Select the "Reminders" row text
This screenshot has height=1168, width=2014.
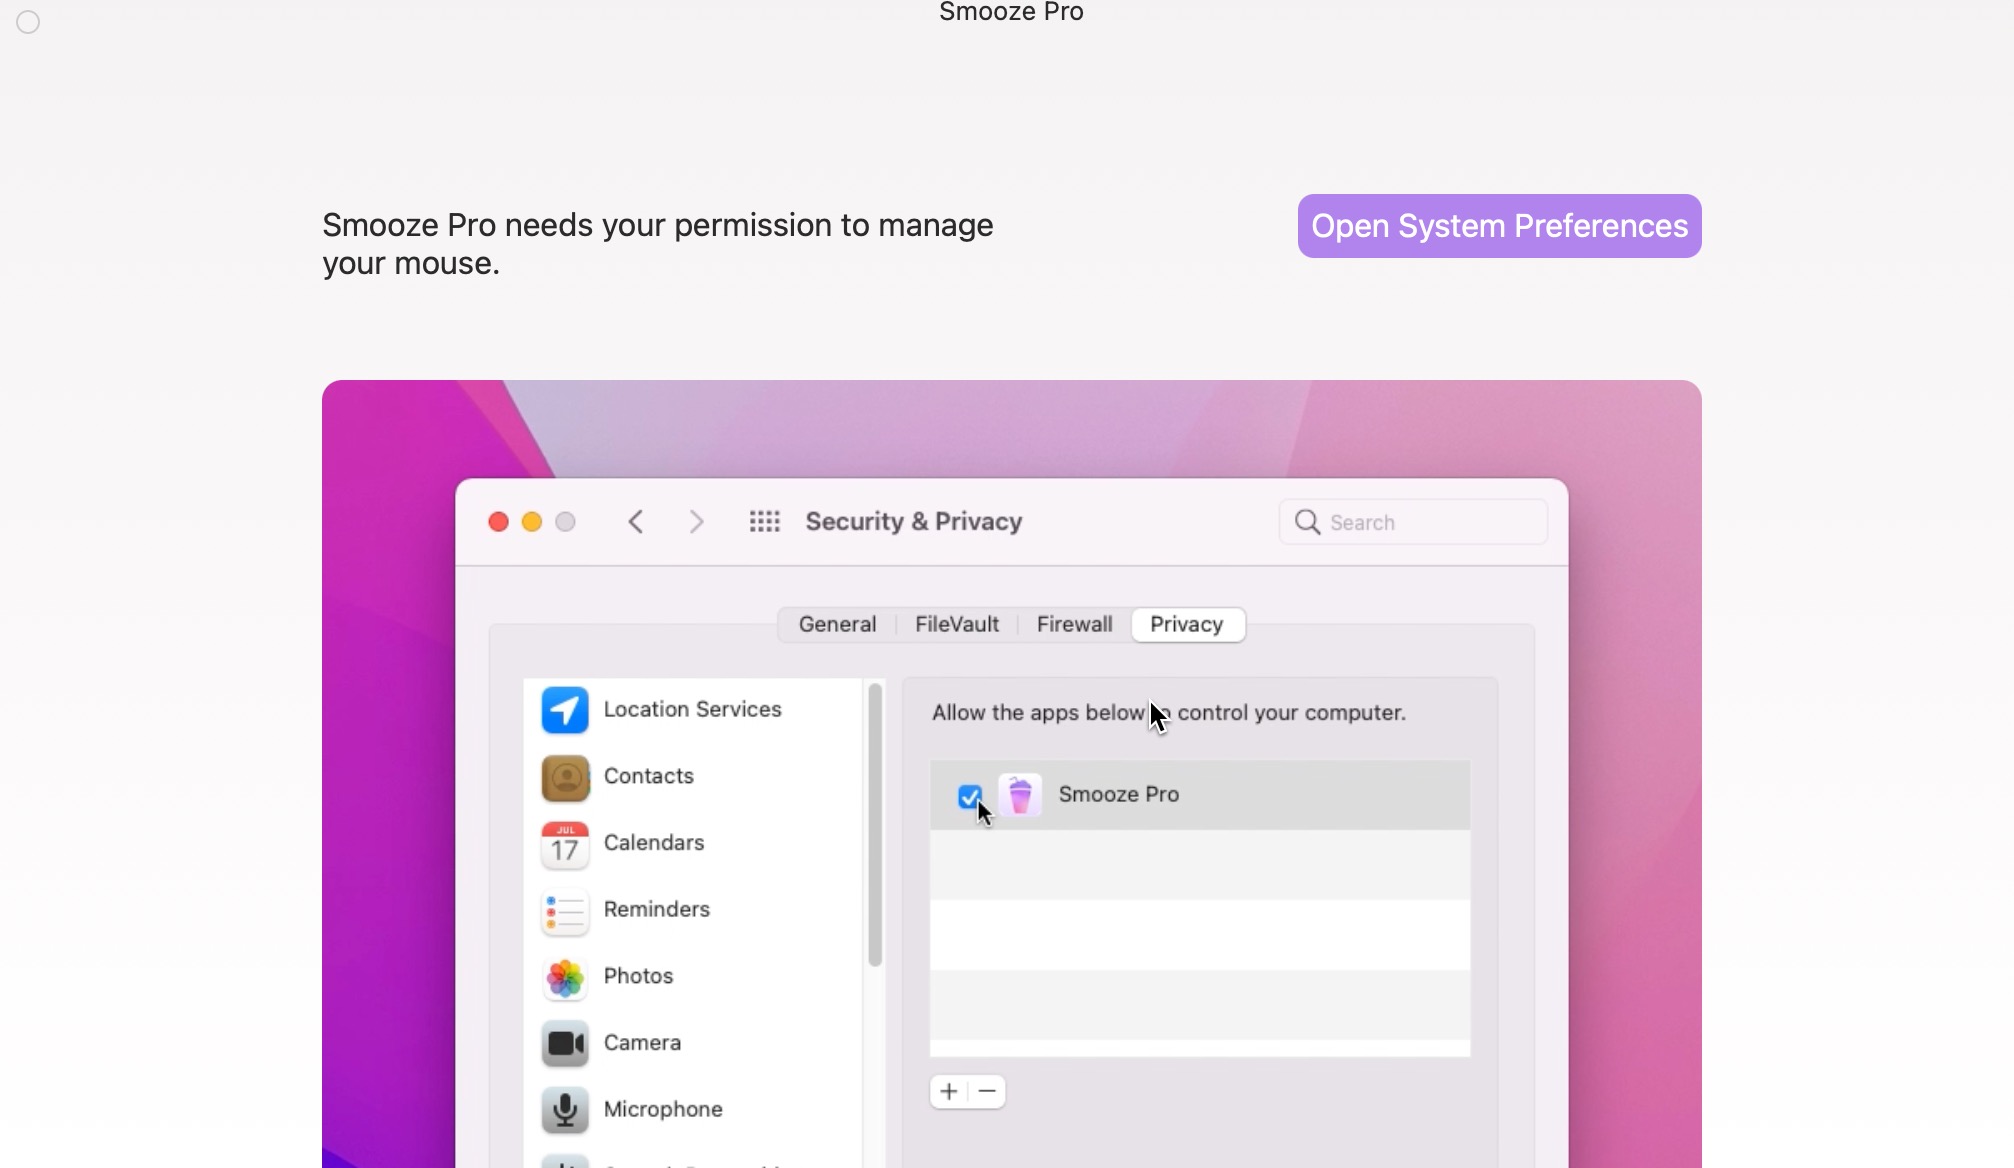656,909
